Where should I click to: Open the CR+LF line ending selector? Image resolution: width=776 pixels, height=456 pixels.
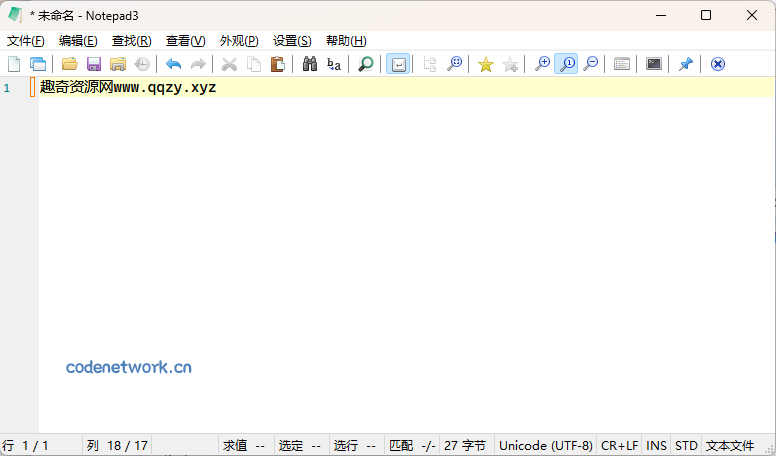619,445
